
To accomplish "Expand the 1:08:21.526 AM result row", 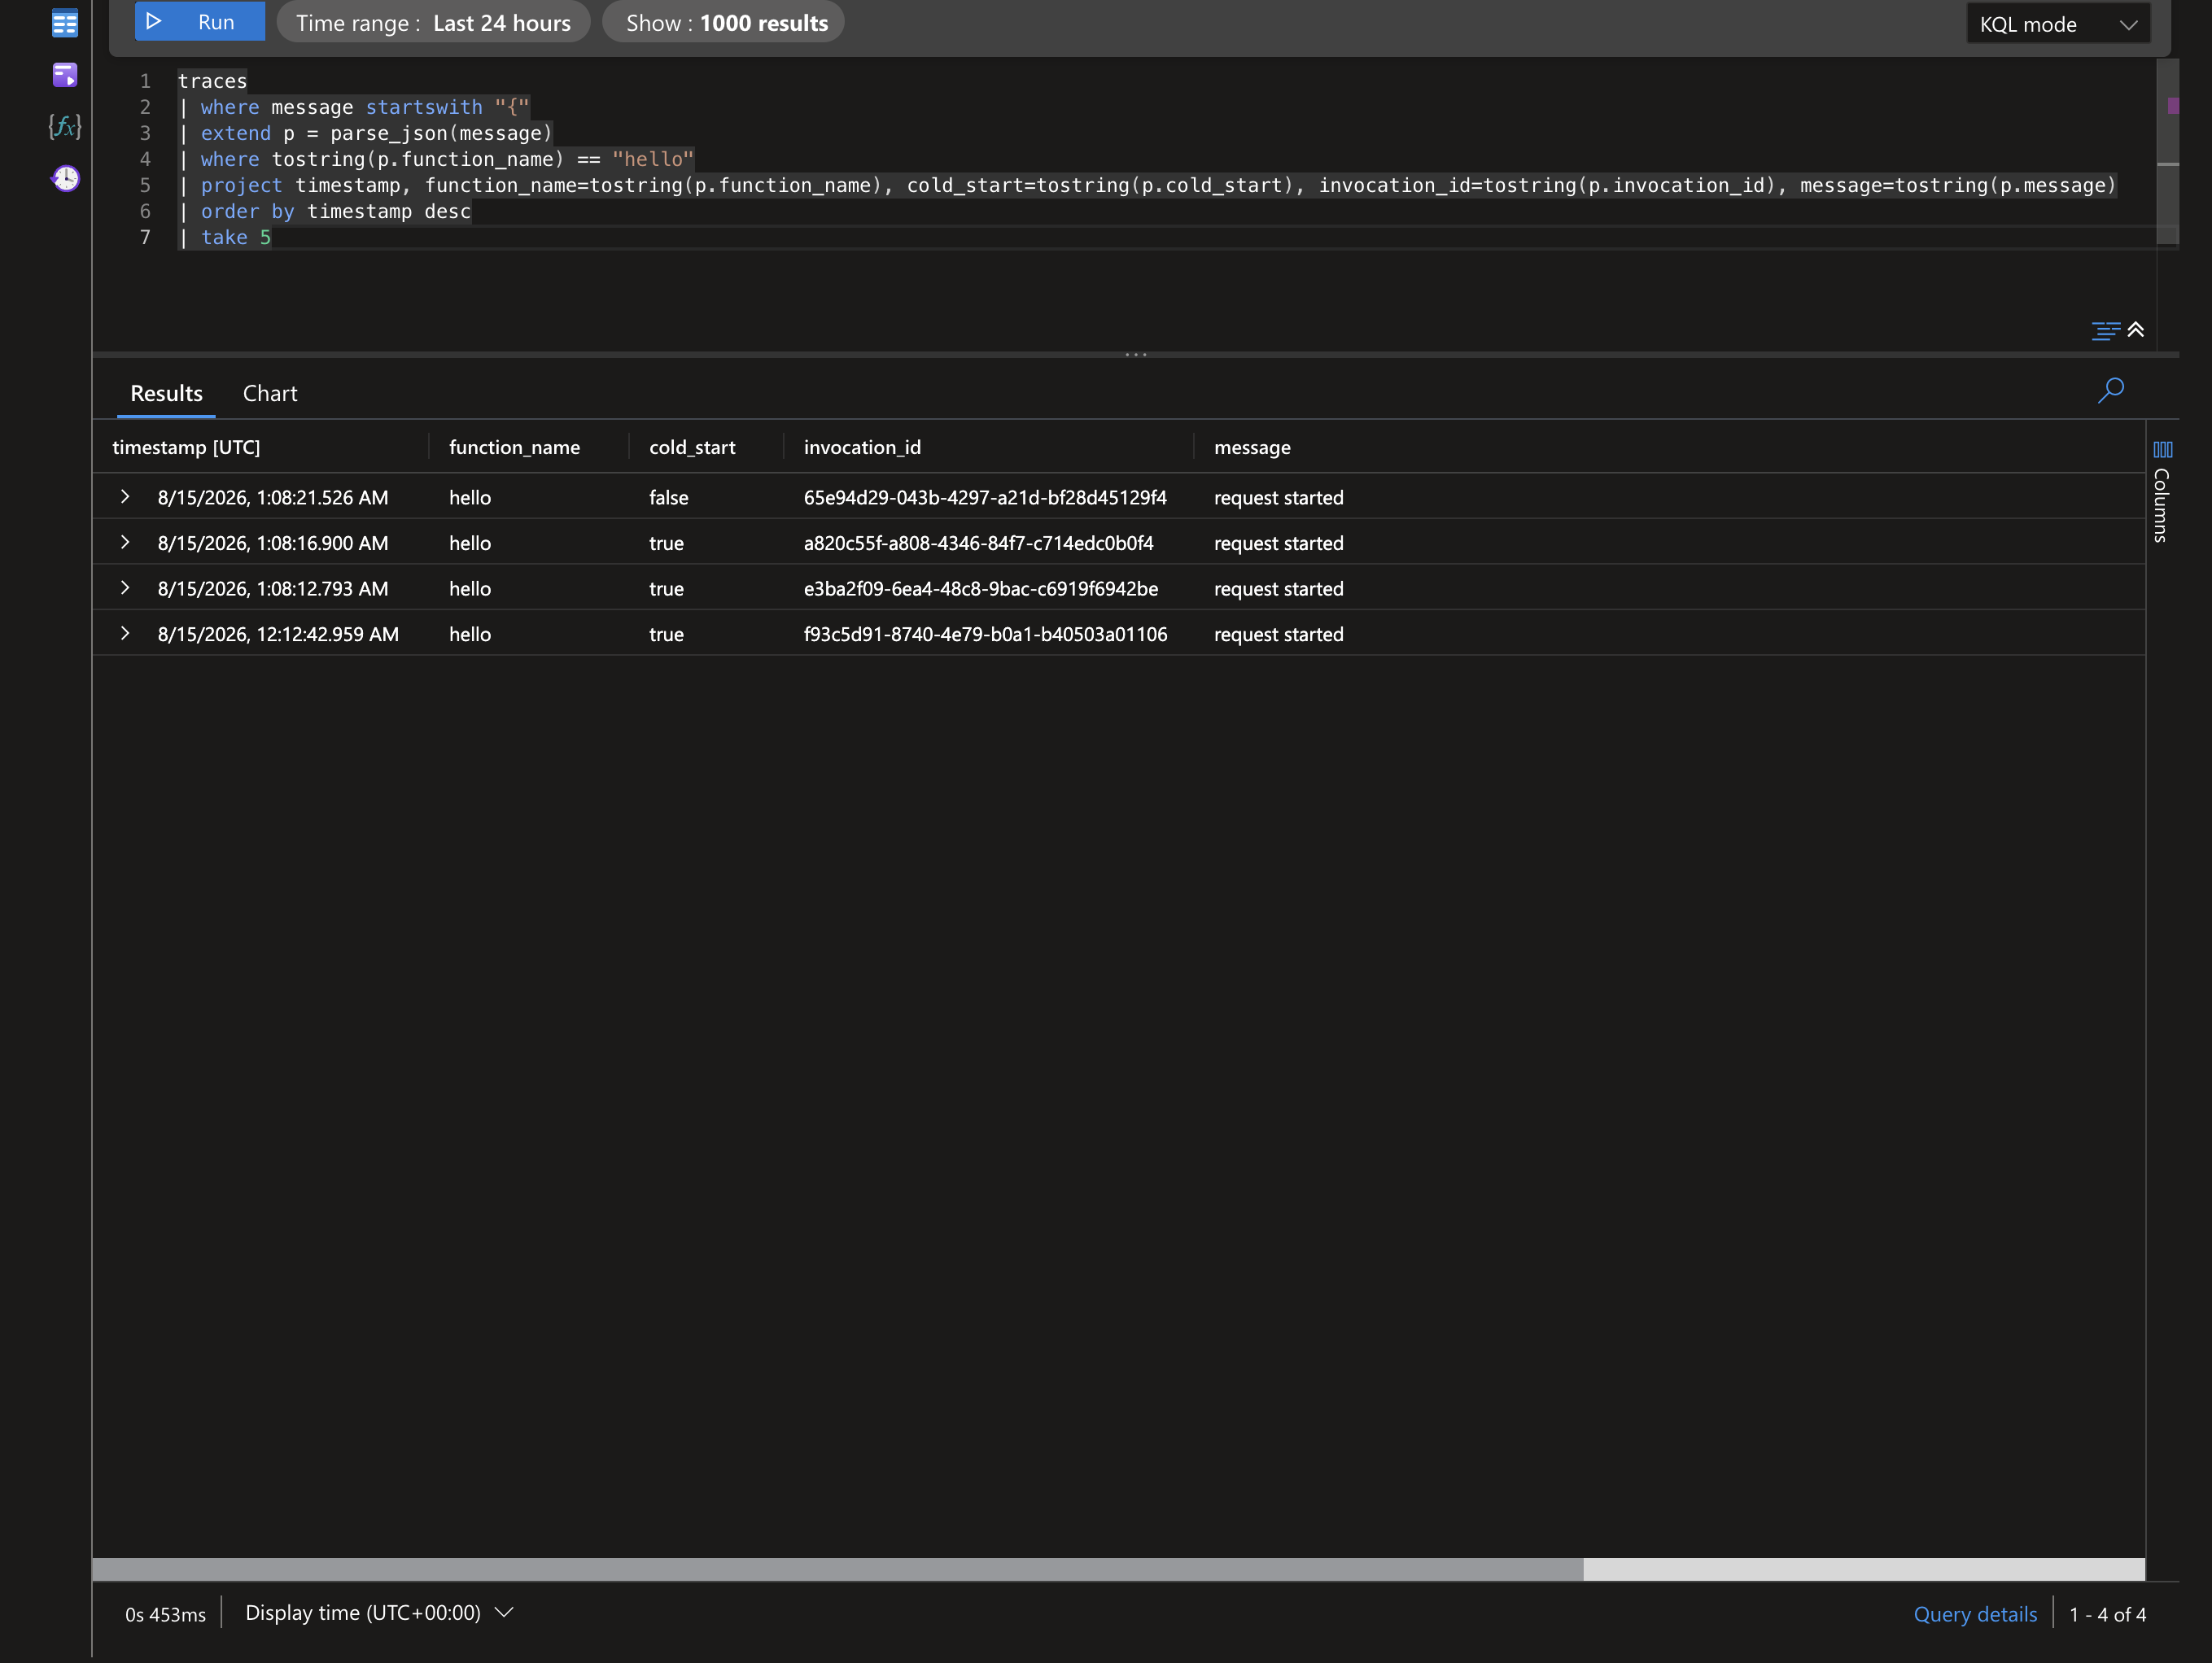I will coord(125,496).
